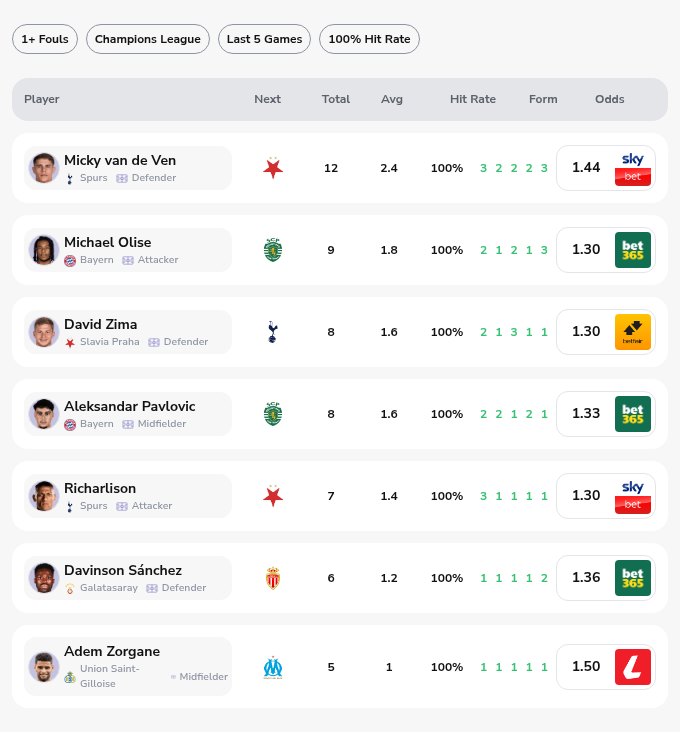Click LiveScore Bet logo for Adem Zorgane

(633, 667)
